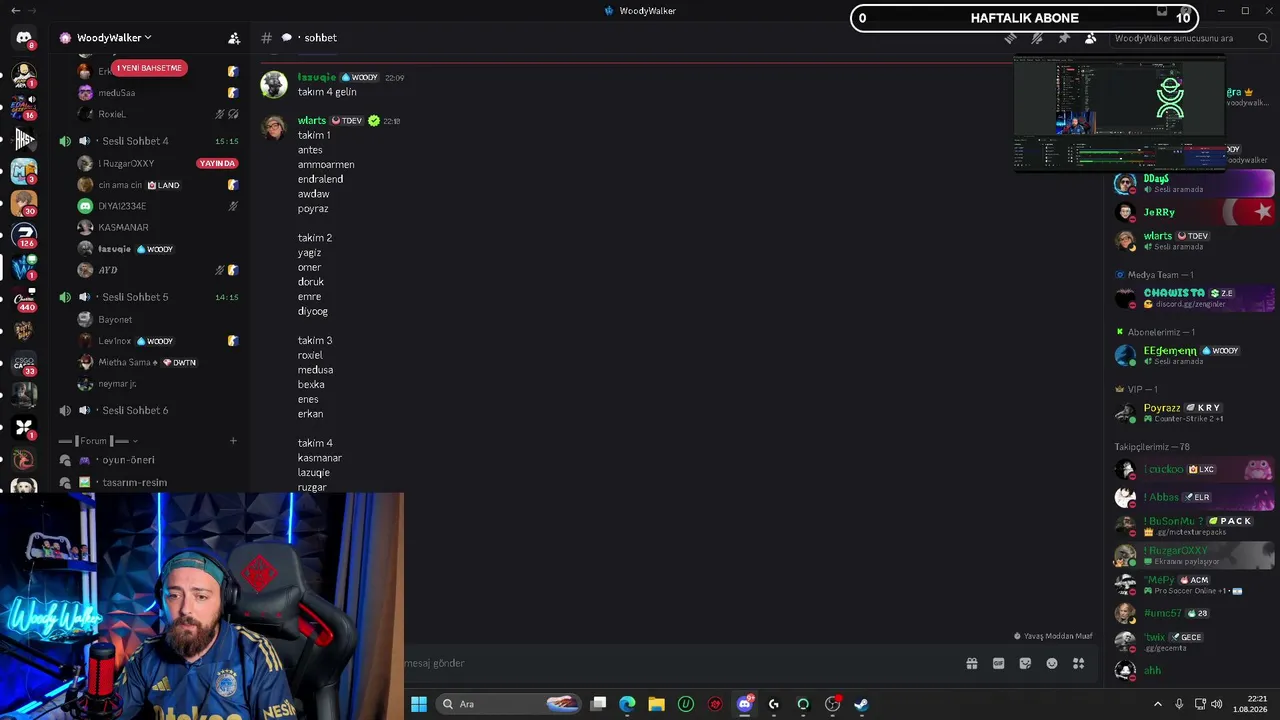Open Task View on the taskbar

click(598, 704)
